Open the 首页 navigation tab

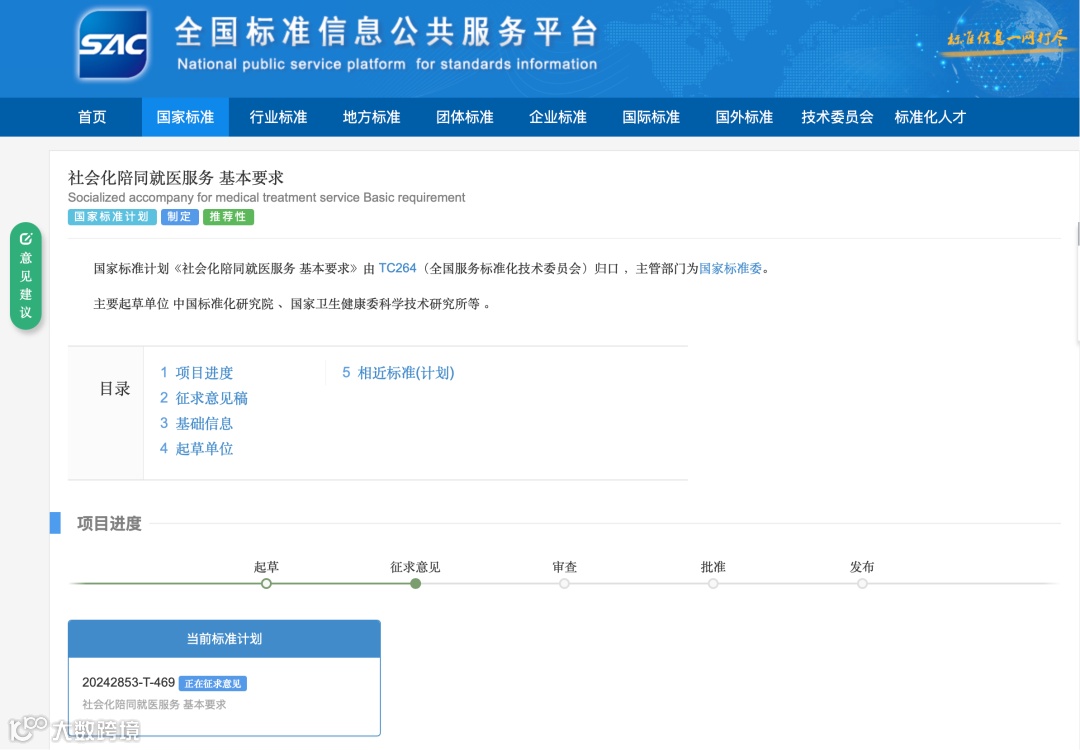click(92, 117)
